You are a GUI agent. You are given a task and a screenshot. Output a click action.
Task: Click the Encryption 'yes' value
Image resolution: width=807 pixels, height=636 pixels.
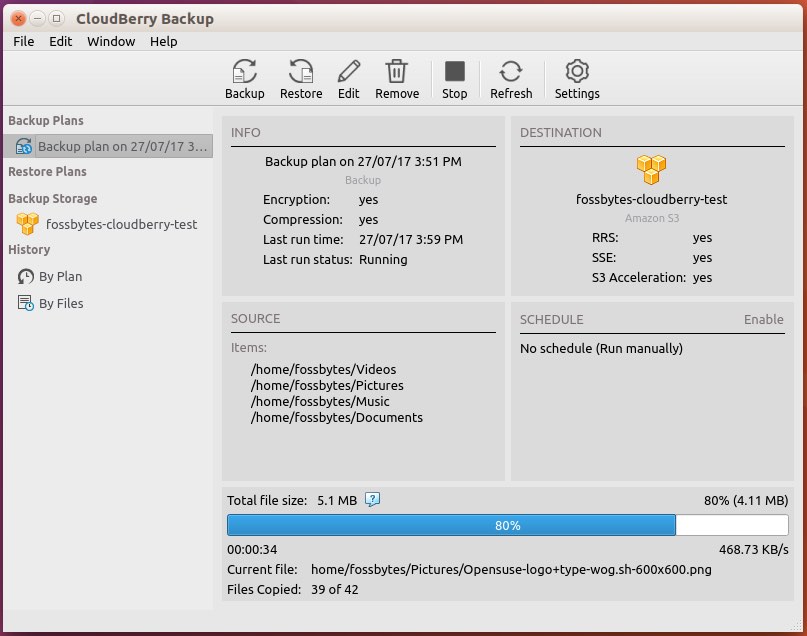click(x=368, y=200)
